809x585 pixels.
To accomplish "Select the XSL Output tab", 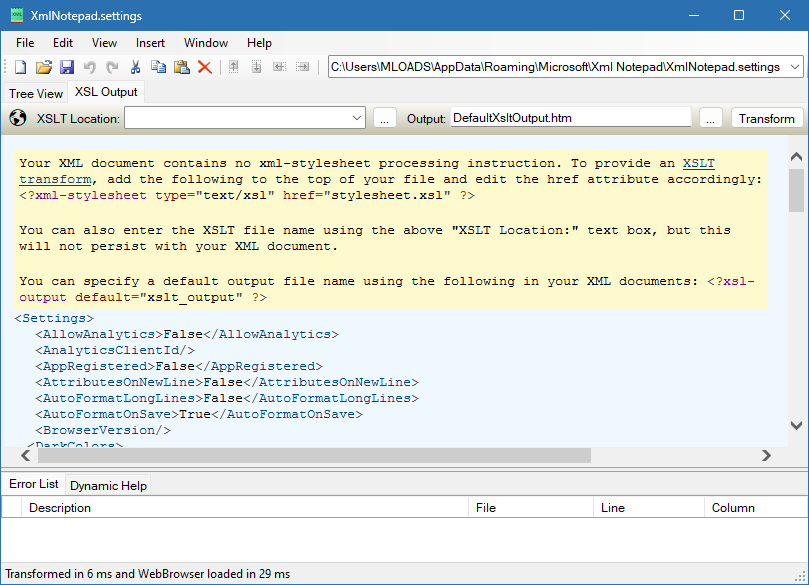I will (x=106, y=92).
